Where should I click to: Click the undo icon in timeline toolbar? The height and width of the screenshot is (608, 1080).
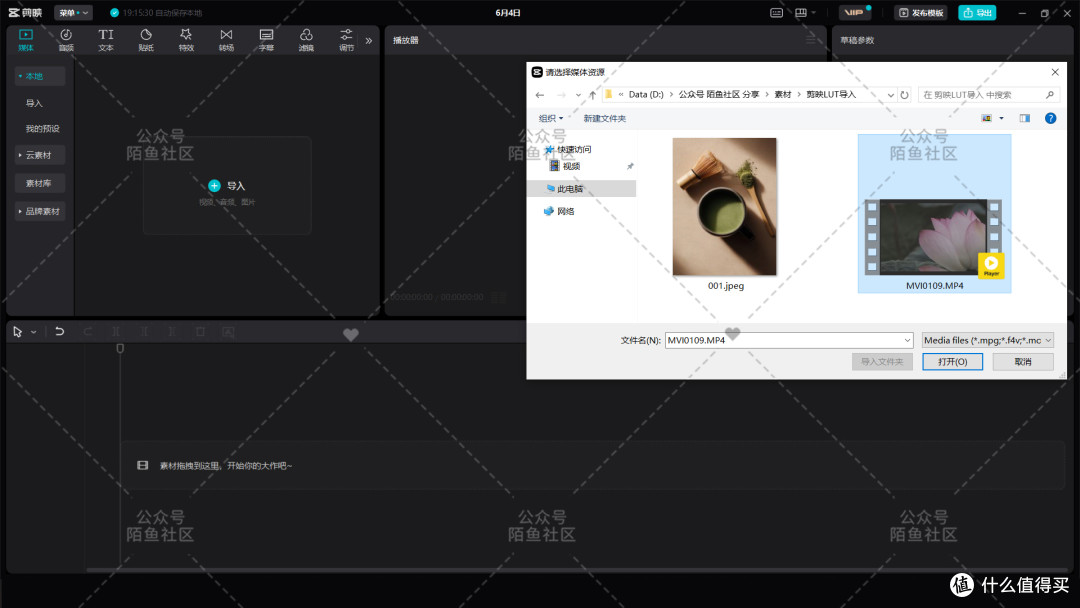(x=60, y=332)
